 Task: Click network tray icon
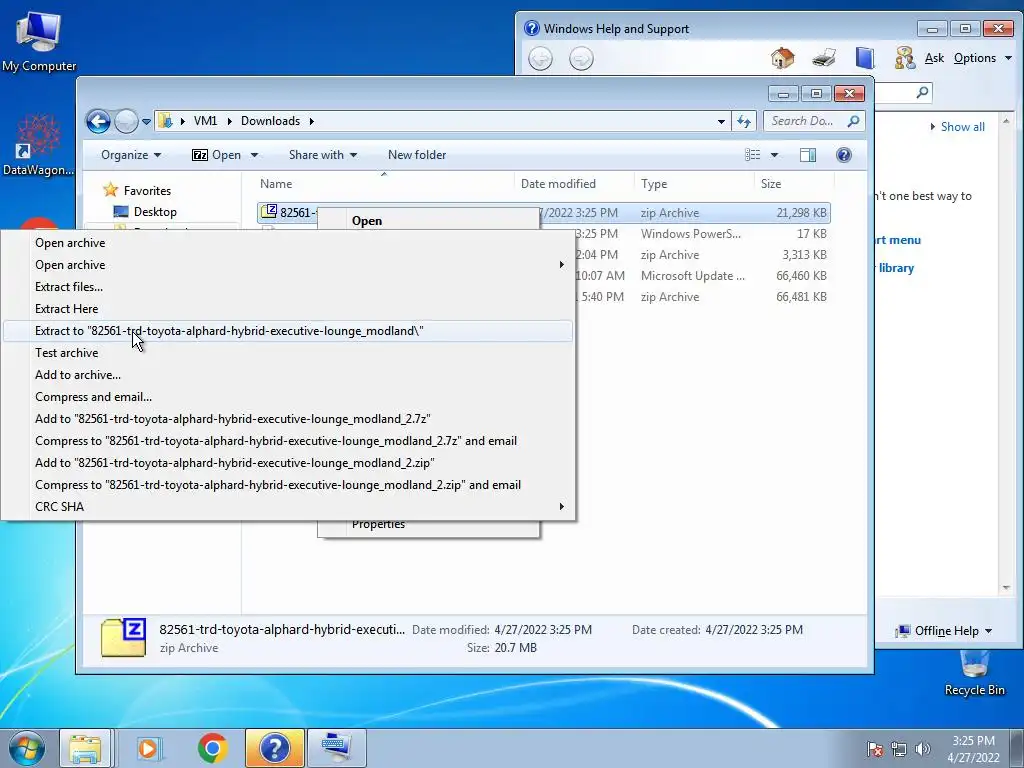coord(899,749)
